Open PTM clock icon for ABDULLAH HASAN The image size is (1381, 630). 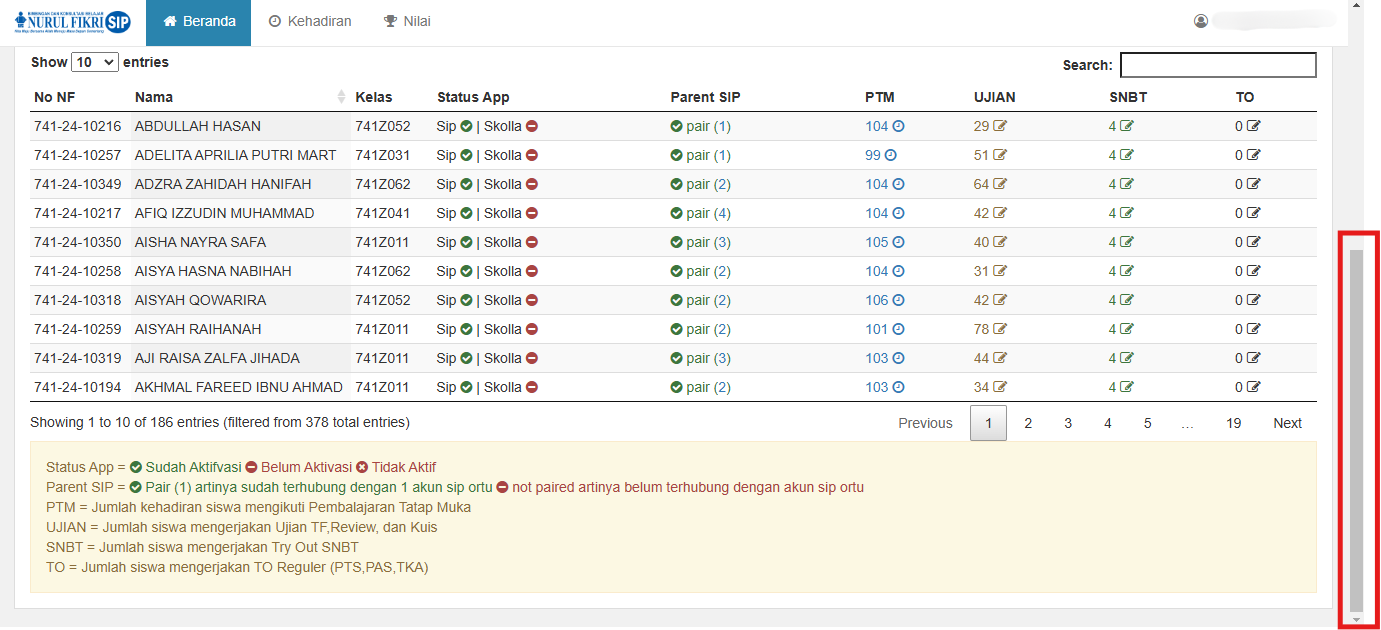(x=898, y=127)
